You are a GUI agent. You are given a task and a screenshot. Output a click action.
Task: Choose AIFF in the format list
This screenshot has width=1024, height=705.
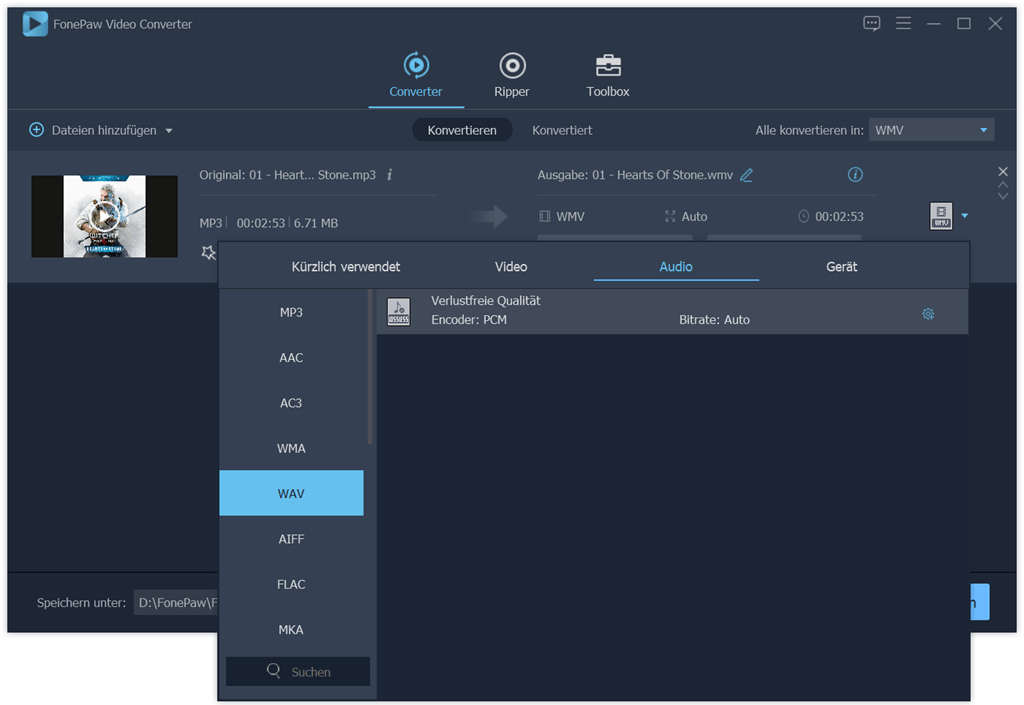click(x=291, y=539)
